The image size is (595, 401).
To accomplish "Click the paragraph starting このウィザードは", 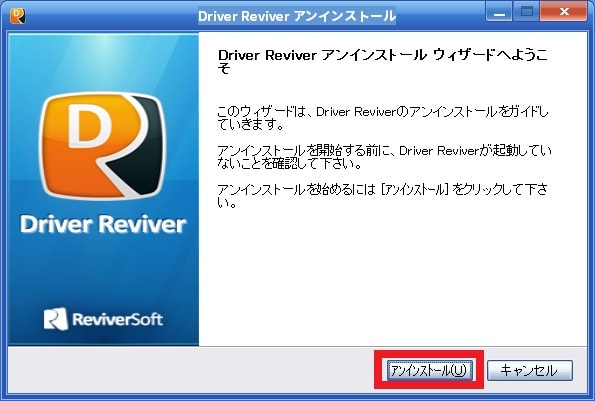I will click(383, 118).
